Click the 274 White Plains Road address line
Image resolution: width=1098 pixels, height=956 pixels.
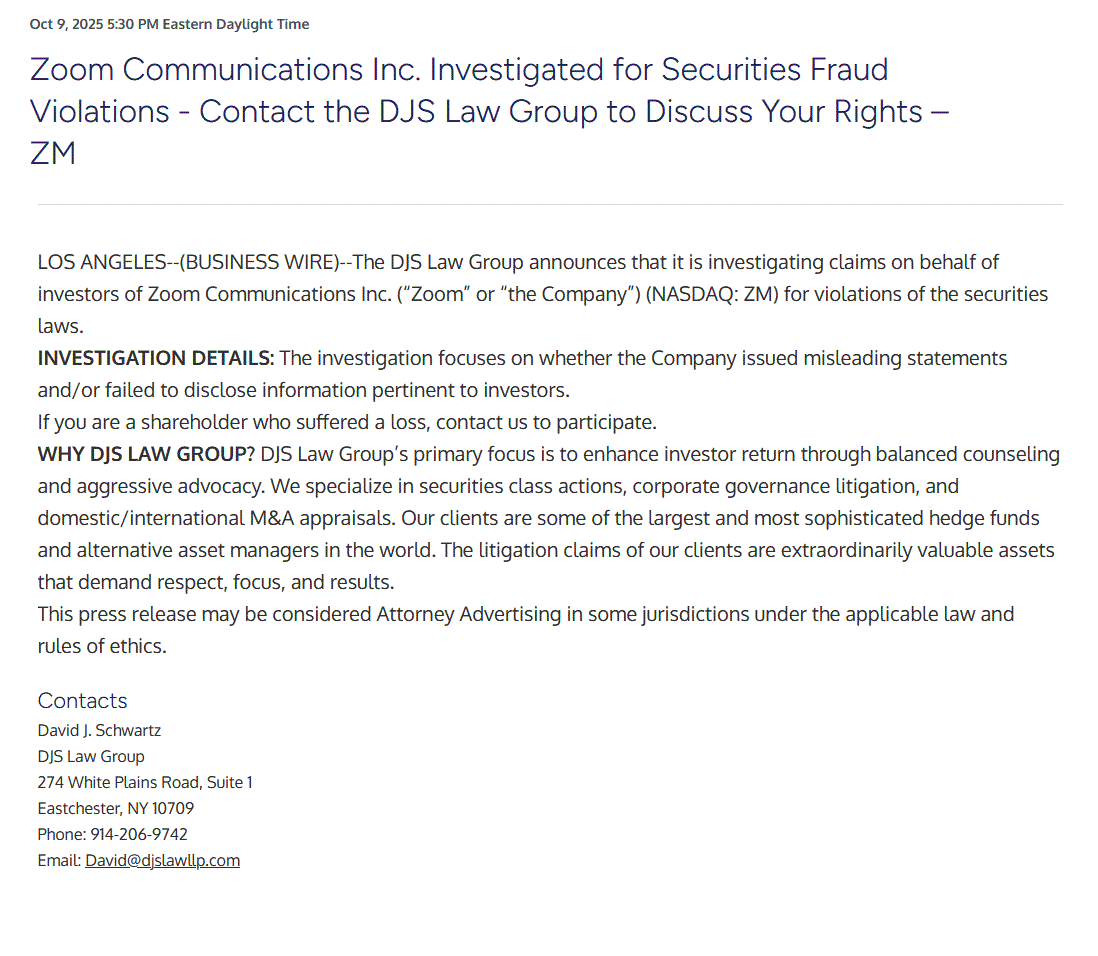[x=145, y=782]
